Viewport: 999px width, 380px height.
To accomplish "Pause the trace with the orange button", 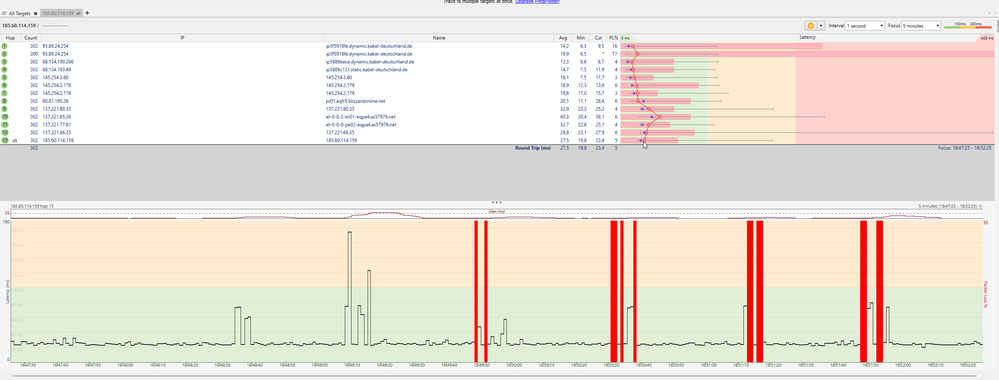I will 810,26.
